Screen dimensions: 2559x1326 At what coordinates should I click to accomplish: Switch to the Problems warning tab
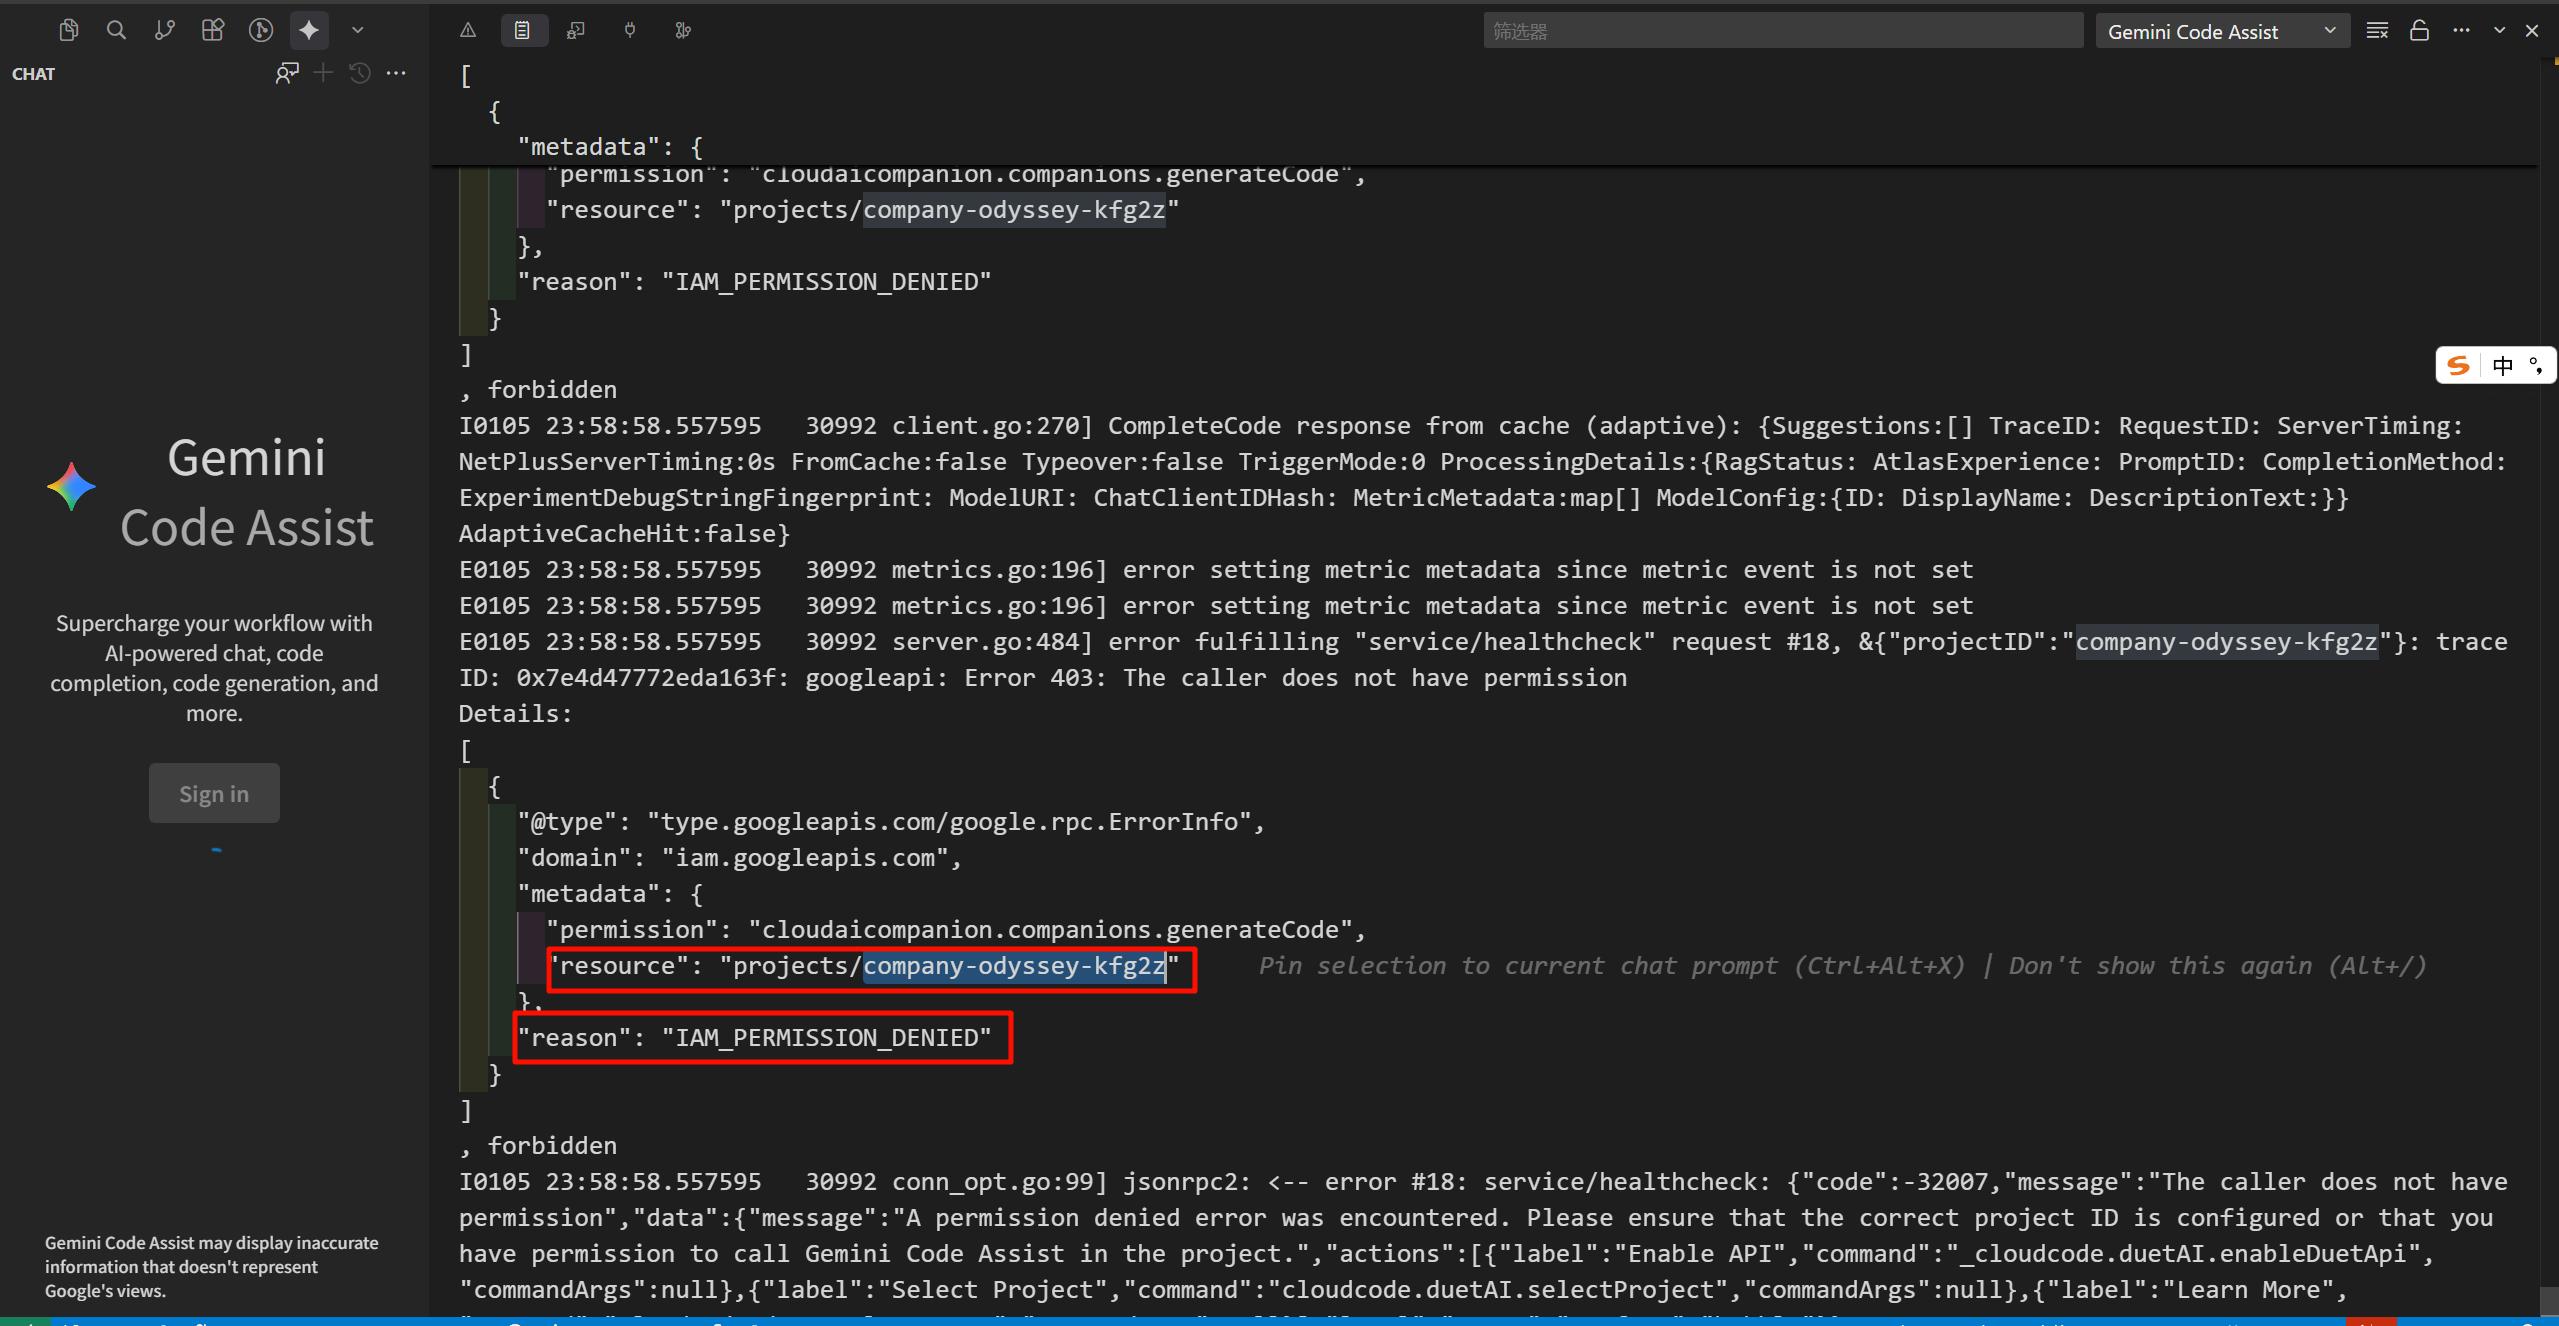[468, 30]
